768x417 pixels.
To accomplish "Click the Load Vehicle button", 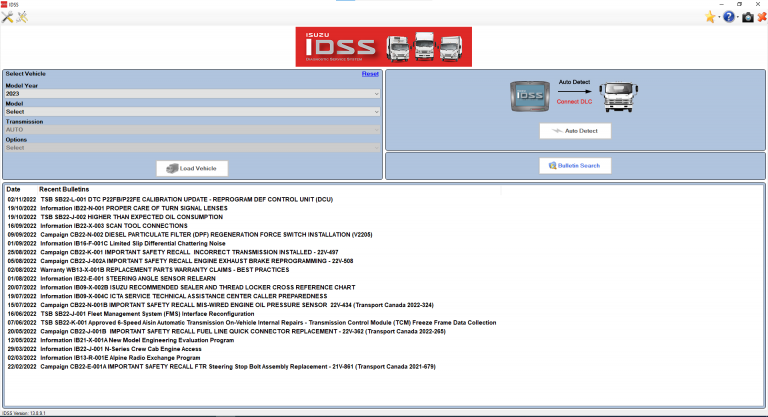I will pyautogui.click(x=192, y=169).
